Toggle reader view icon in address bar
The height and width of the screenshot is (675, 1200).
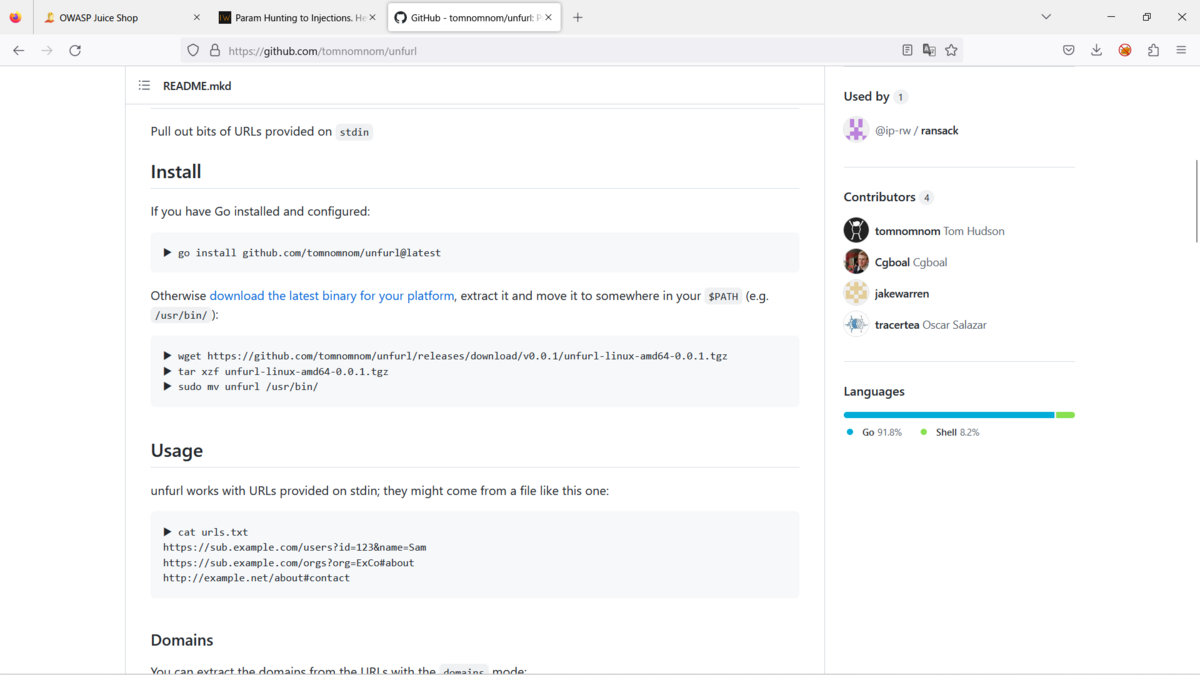click(907, 50)
